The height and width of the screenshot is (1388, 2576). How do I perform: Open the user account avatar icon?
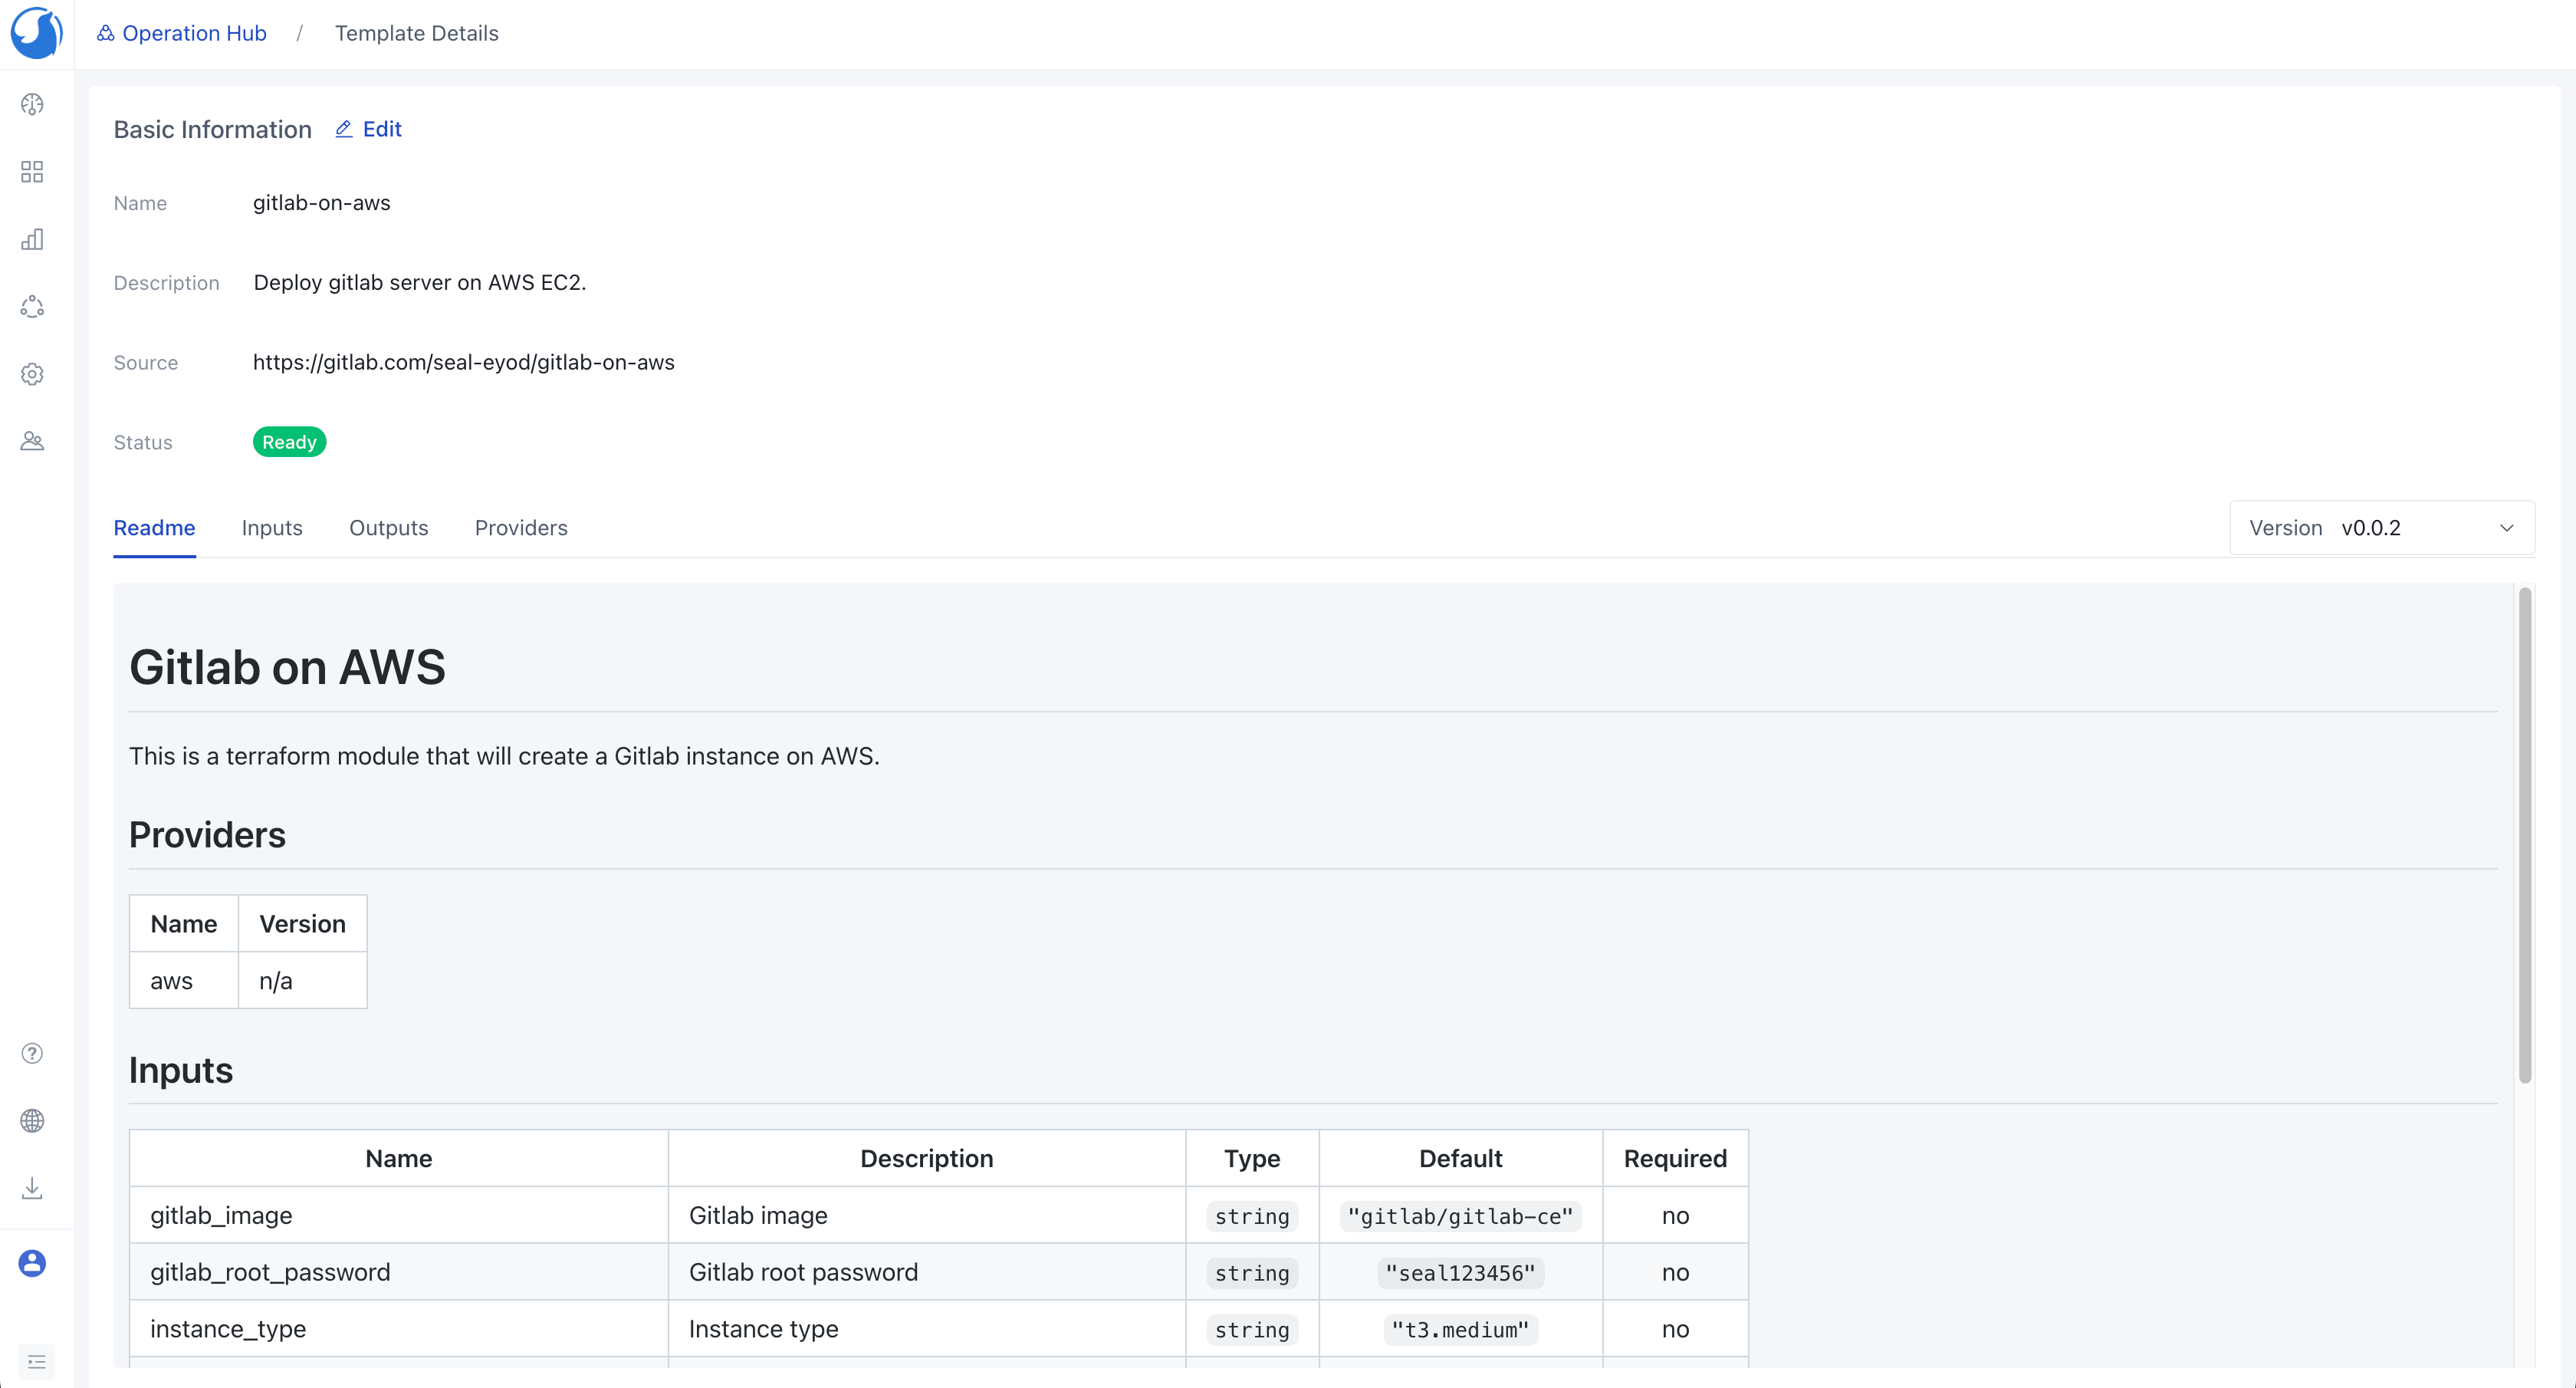coord(32,1263)
